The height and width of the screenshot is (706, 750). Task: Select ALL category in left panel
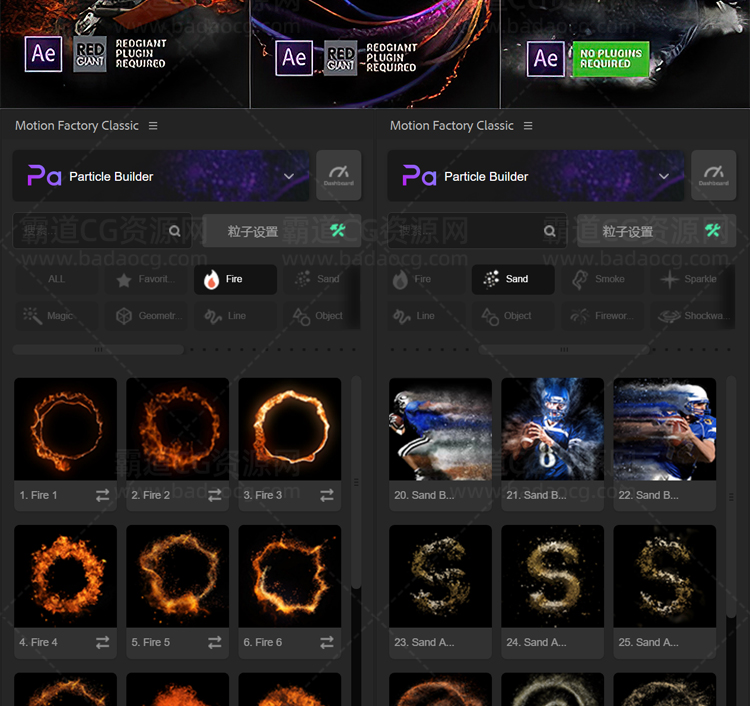[x=56, y=279]
